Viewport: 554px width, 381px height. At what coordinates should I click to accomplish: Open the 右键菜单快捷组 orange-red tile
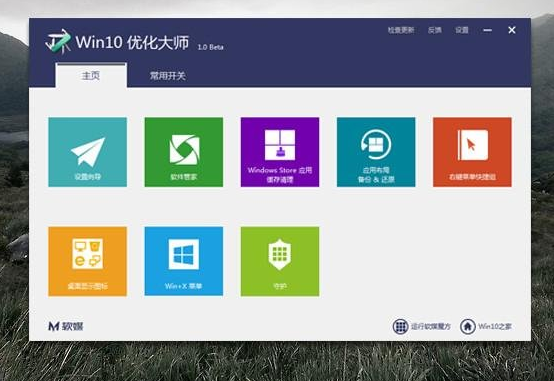coord(472,152)
